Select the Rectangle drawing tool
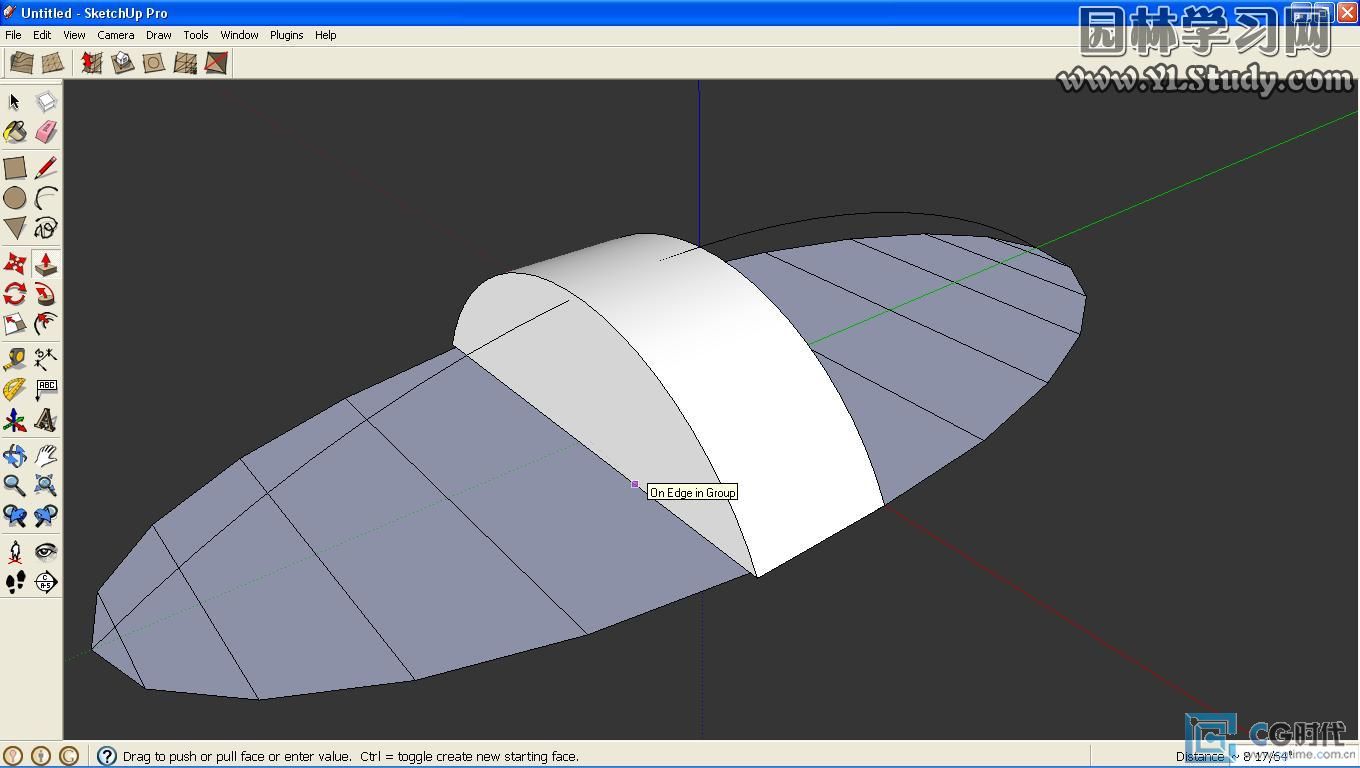 point(14,167)
